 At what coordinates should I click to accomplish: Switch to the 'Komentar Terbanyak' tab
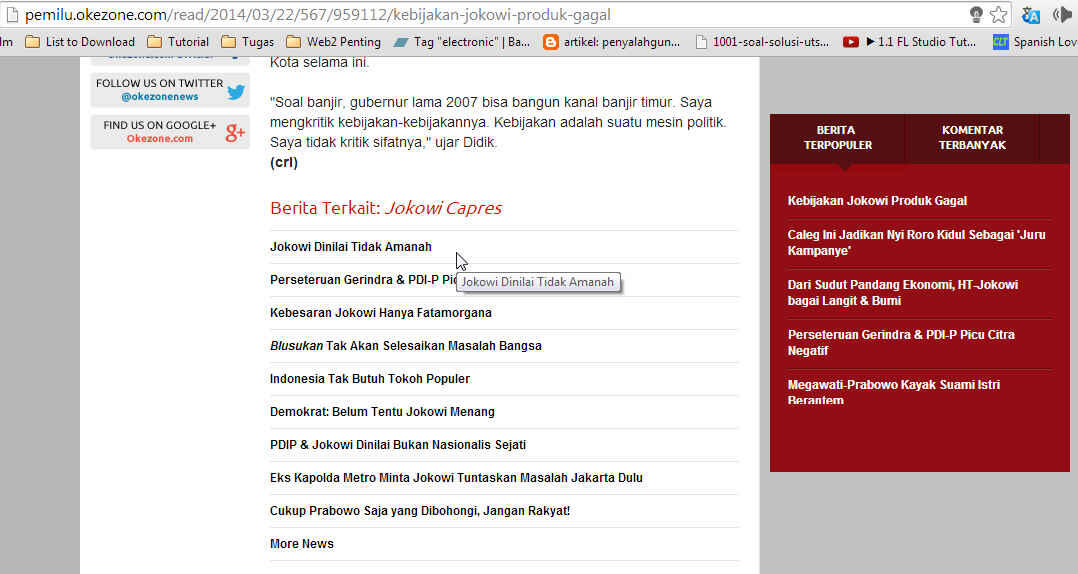click(x=972, y=137)
